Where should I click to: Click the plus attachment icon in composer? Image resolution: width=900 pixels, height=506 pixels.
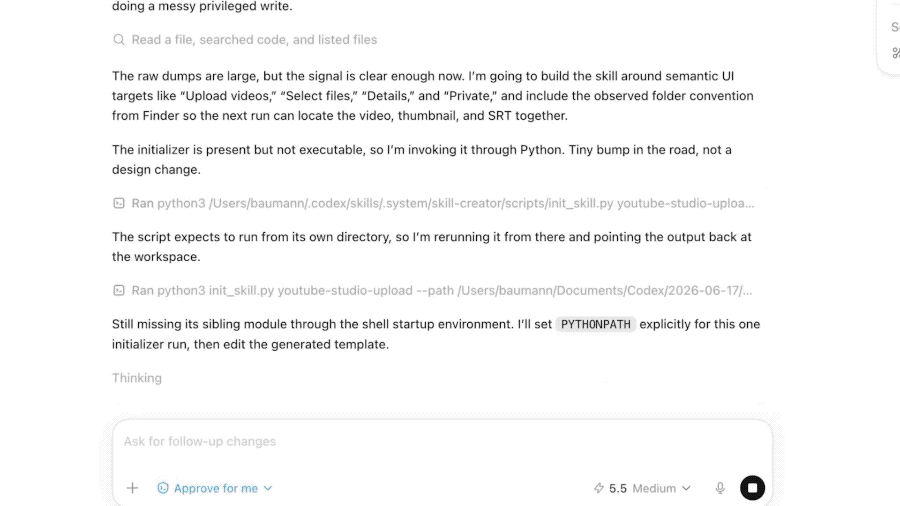133,488
